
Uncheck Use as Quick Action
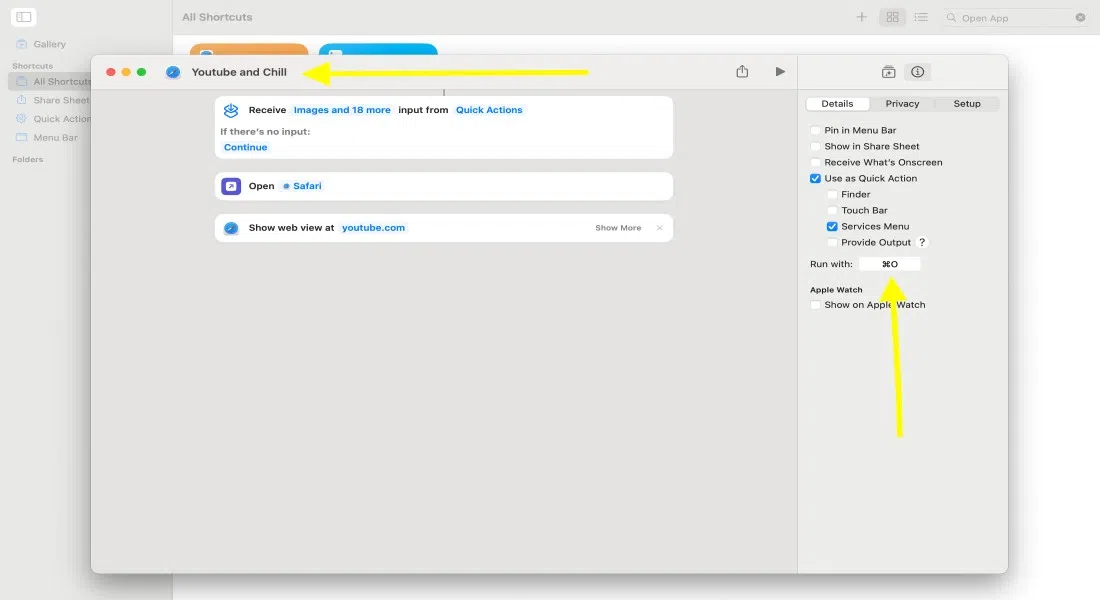(x=815, y=179)
